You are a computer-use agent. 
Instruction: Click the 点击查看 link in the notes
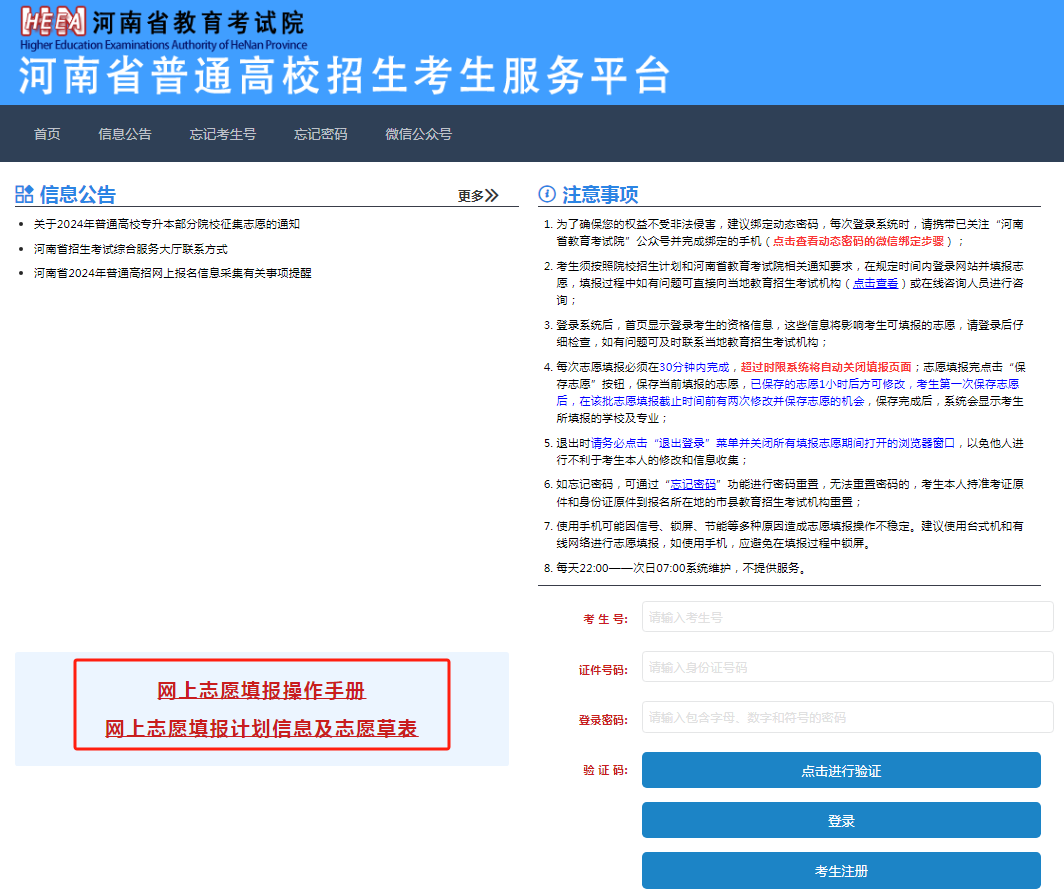875,284
